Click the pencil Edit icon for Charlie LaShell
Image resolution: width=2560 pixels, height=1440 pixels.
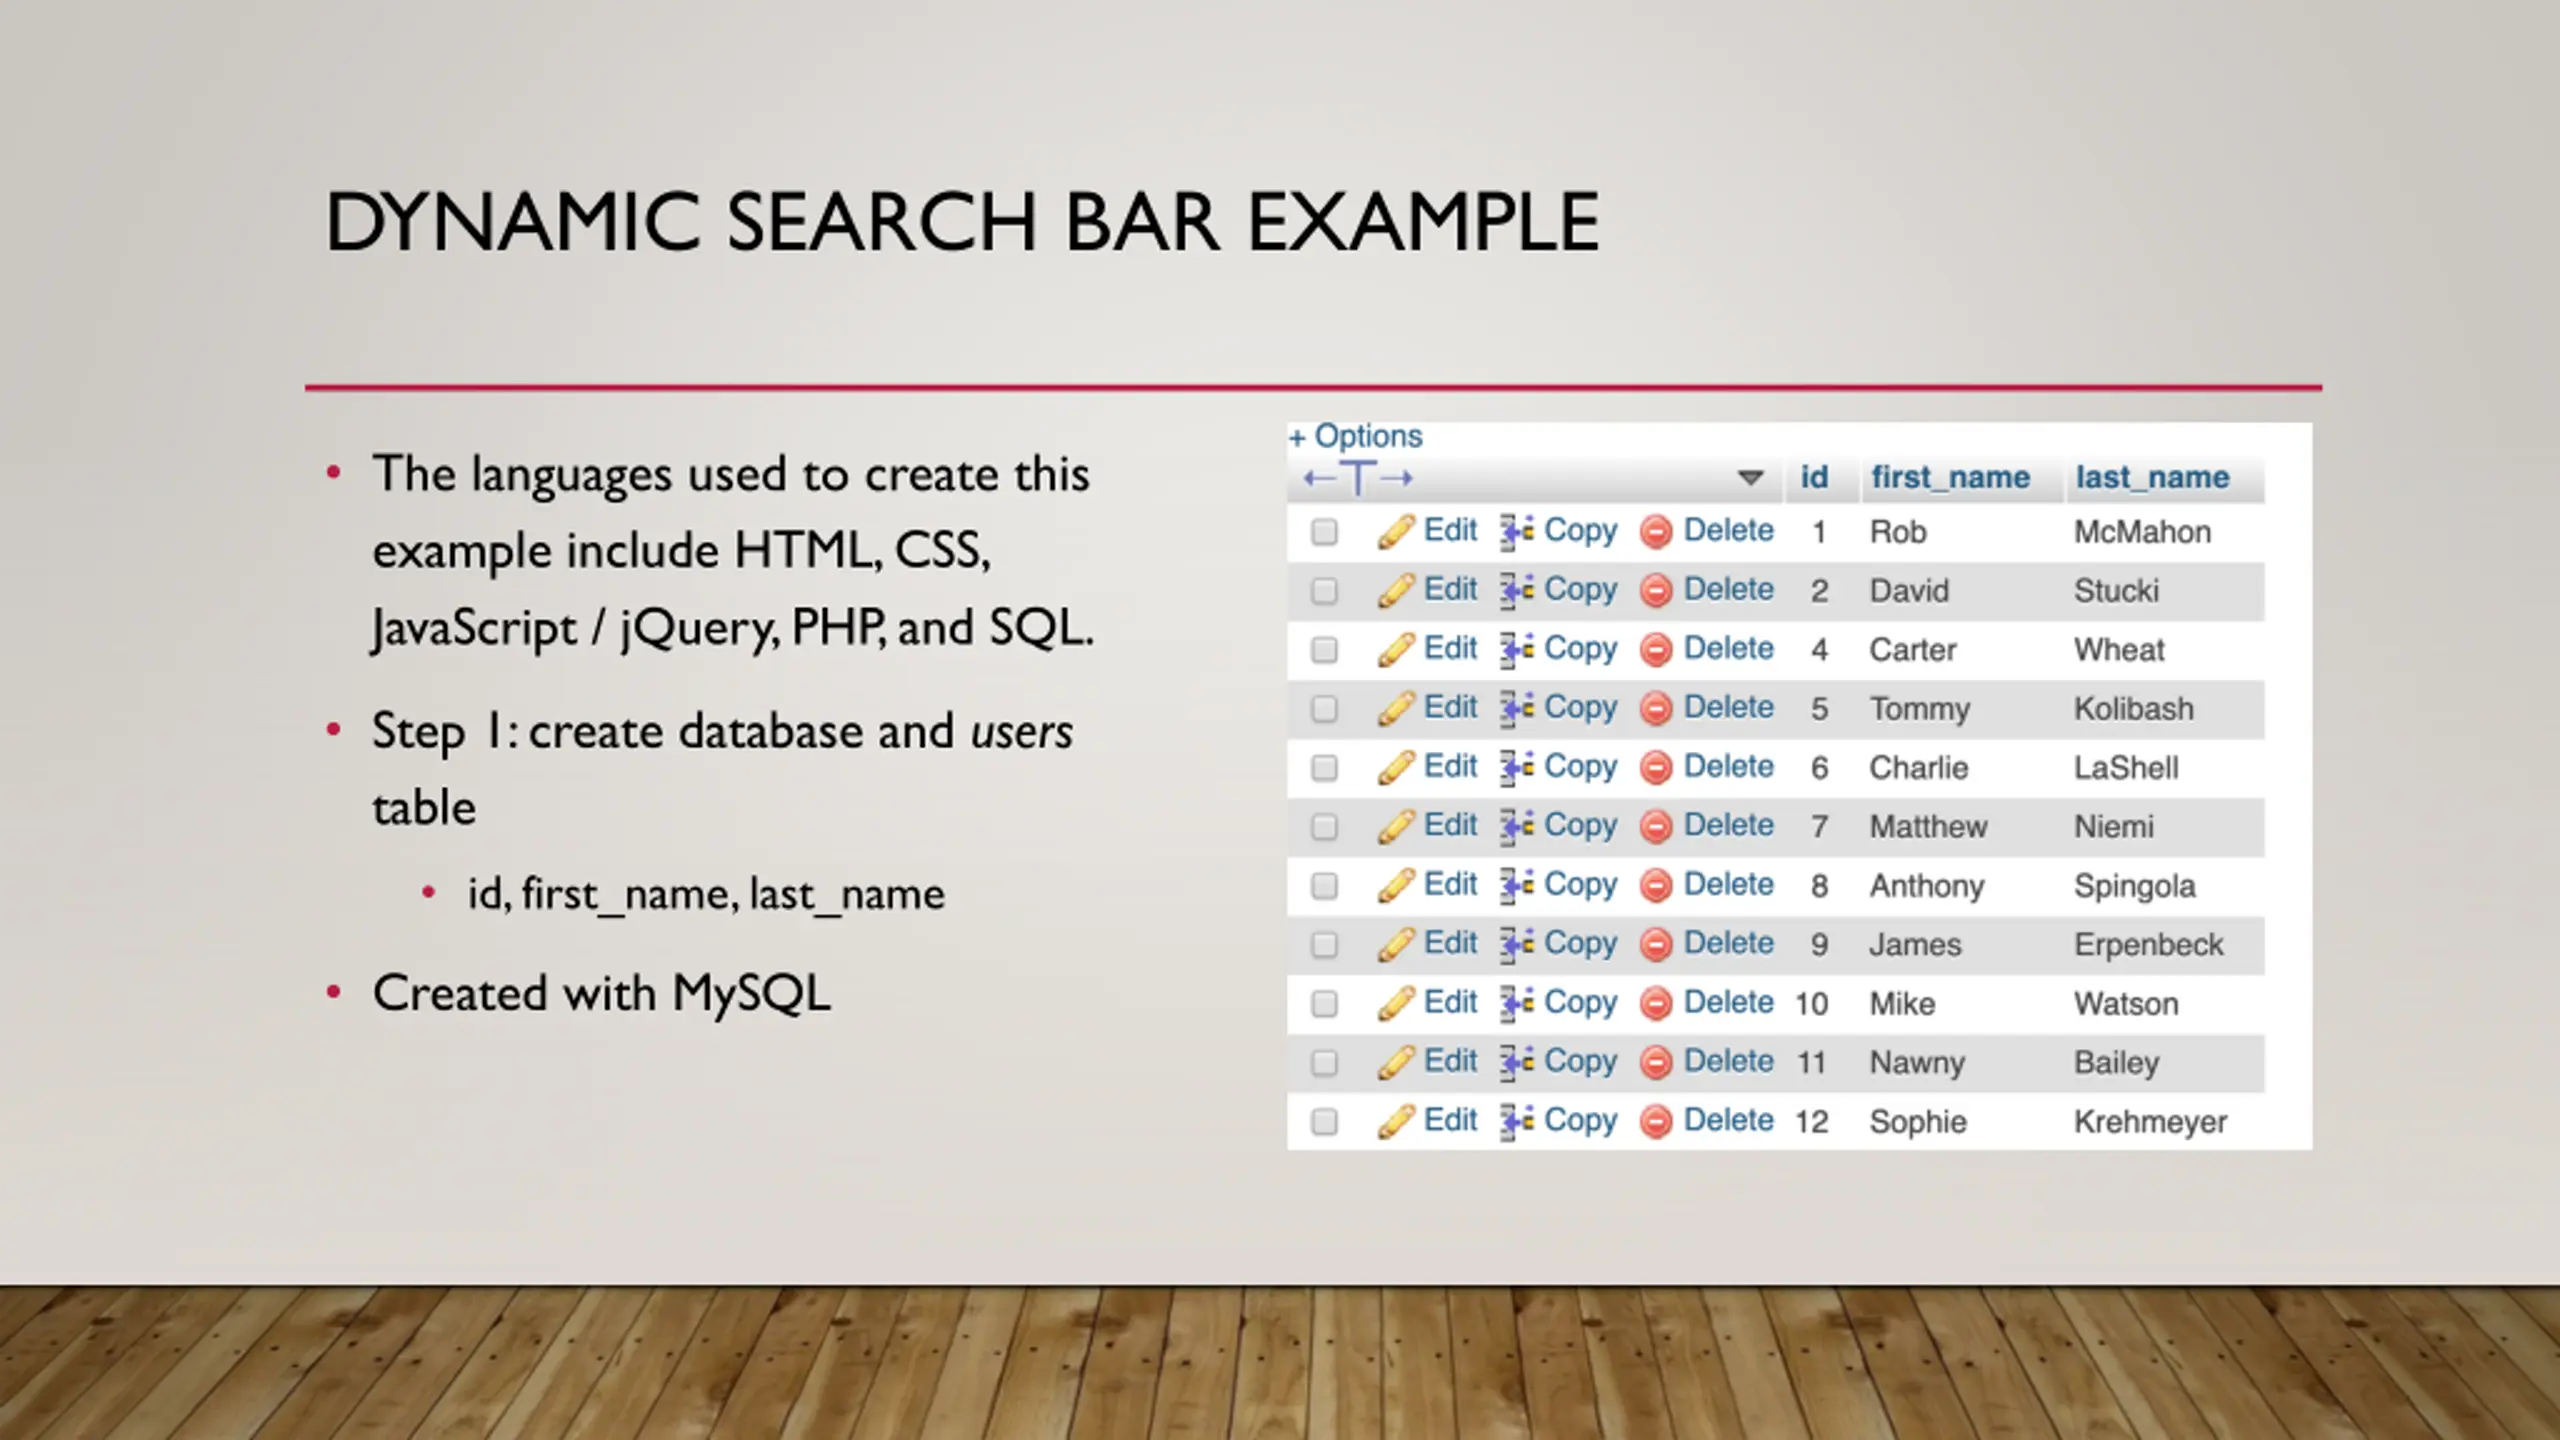pyautogui.click(x=1396, y=767)
